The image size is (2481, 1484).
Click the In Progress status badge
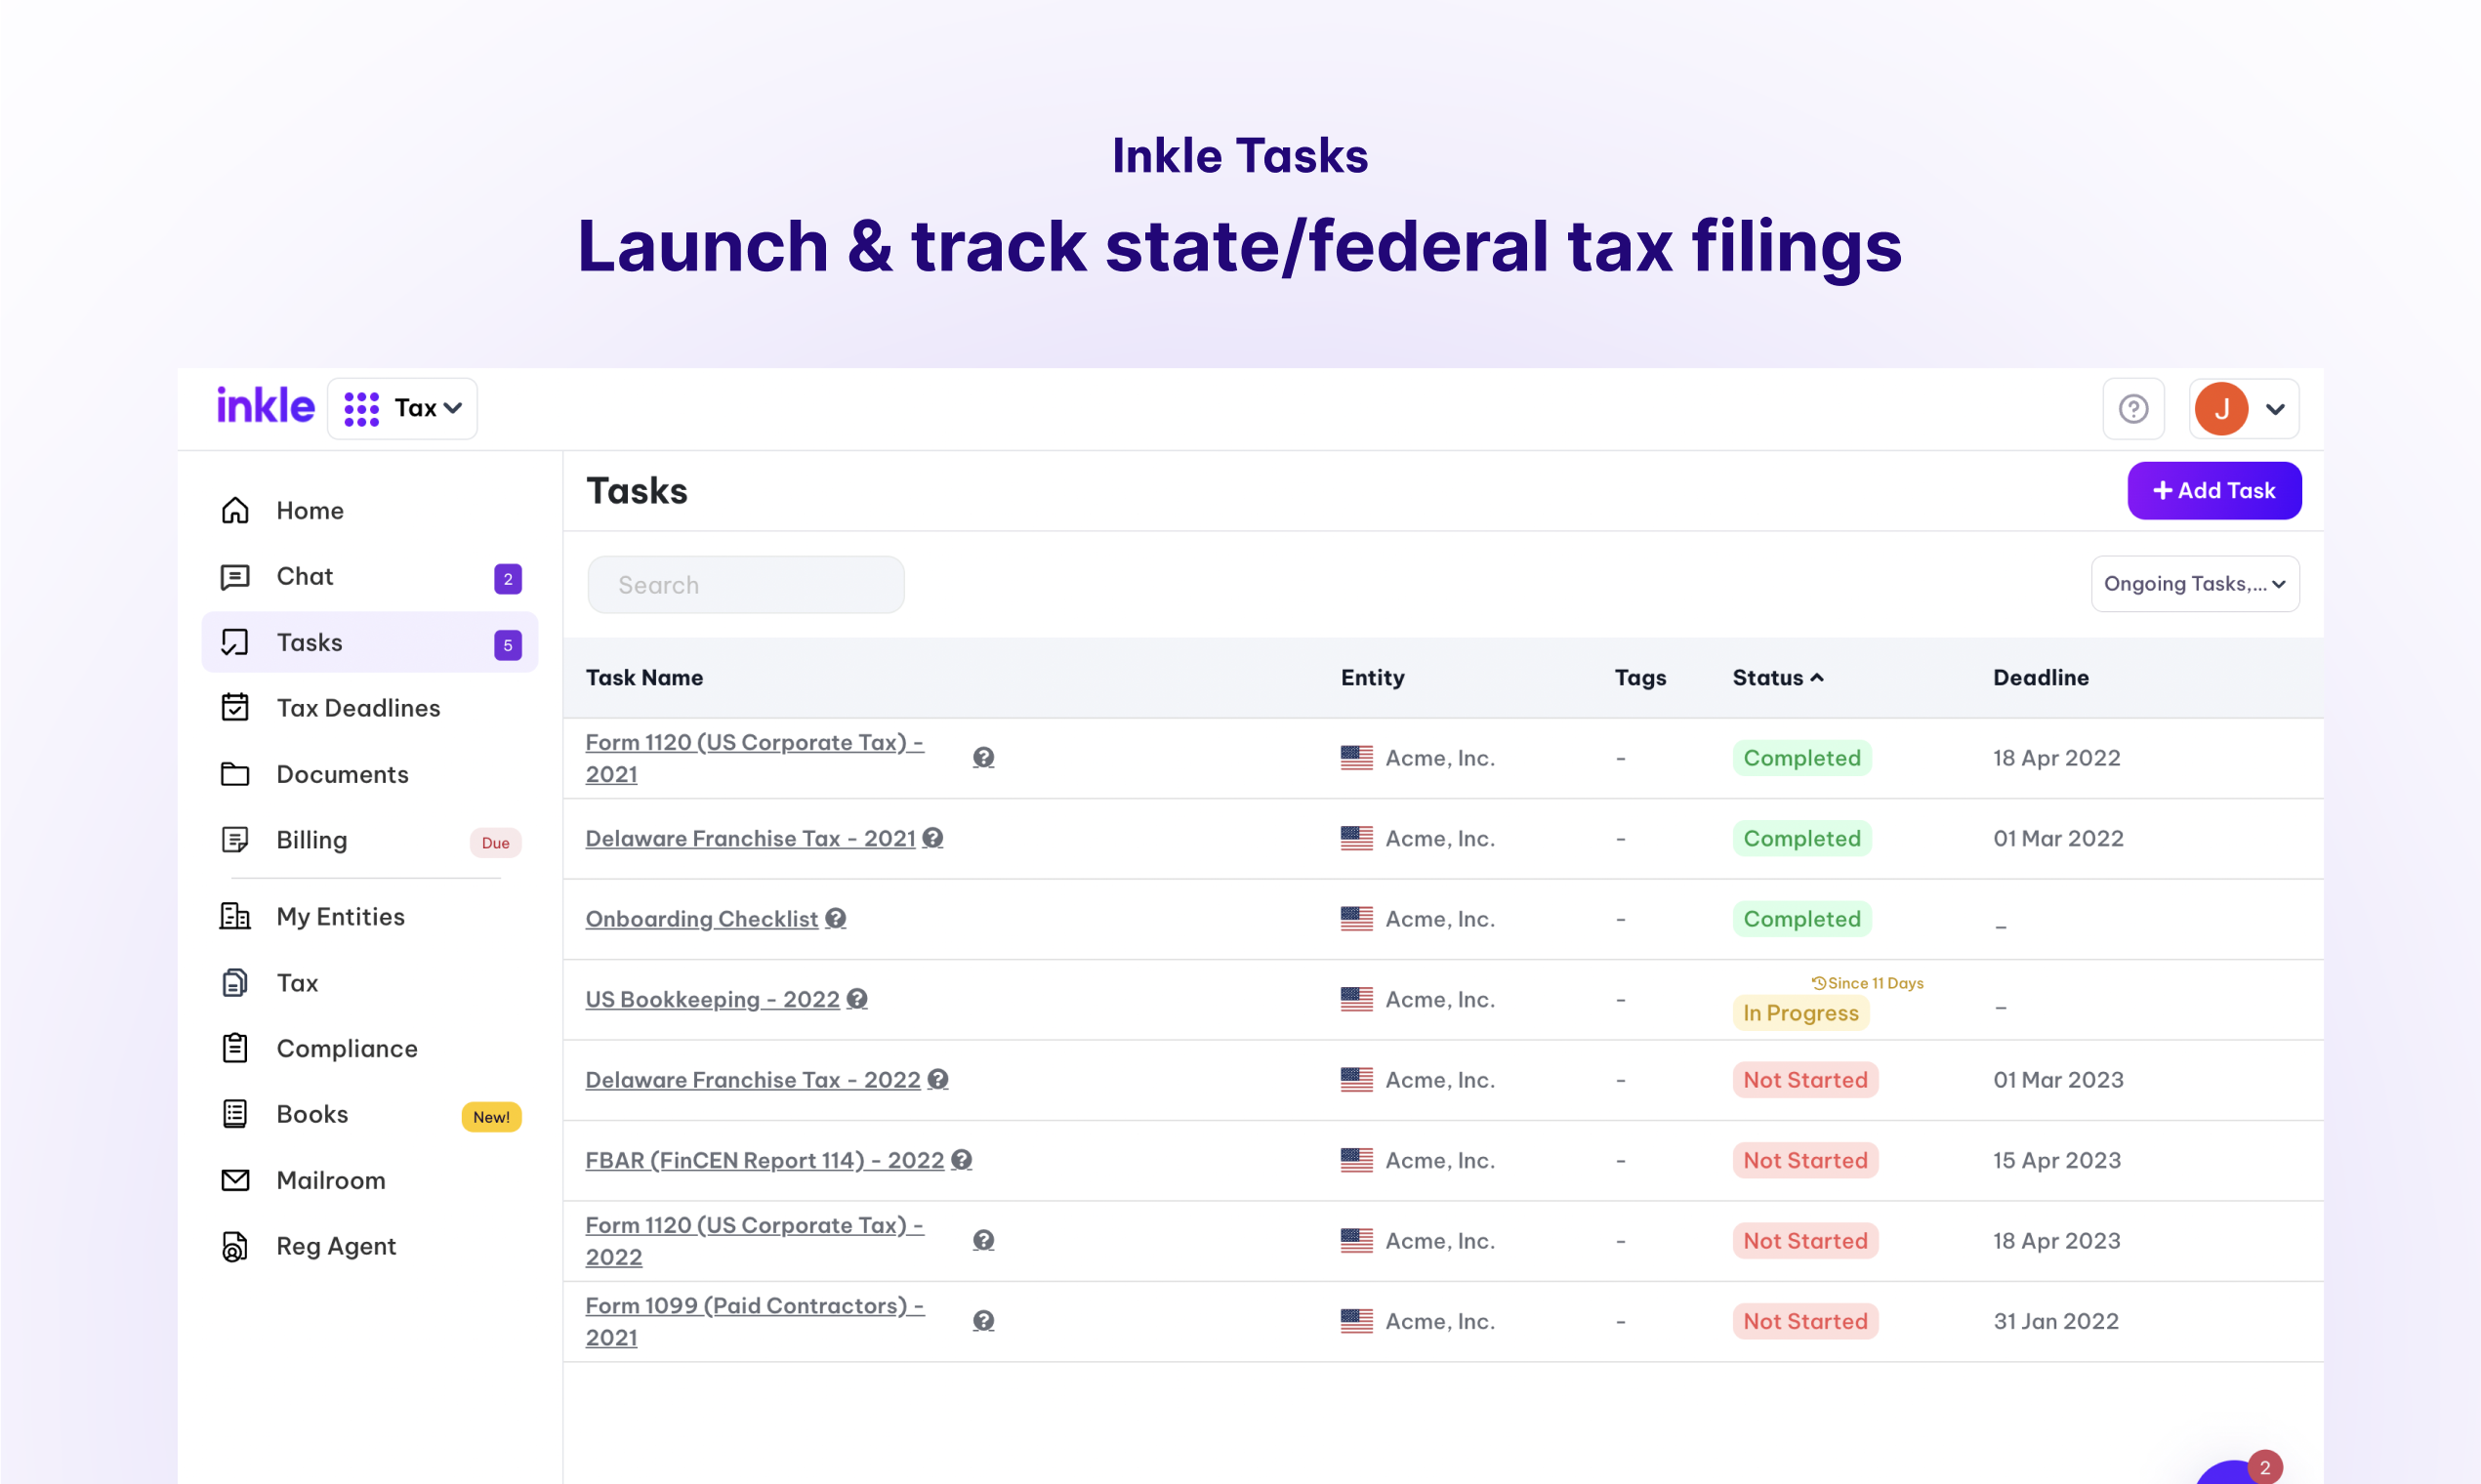point(1800,1014)
